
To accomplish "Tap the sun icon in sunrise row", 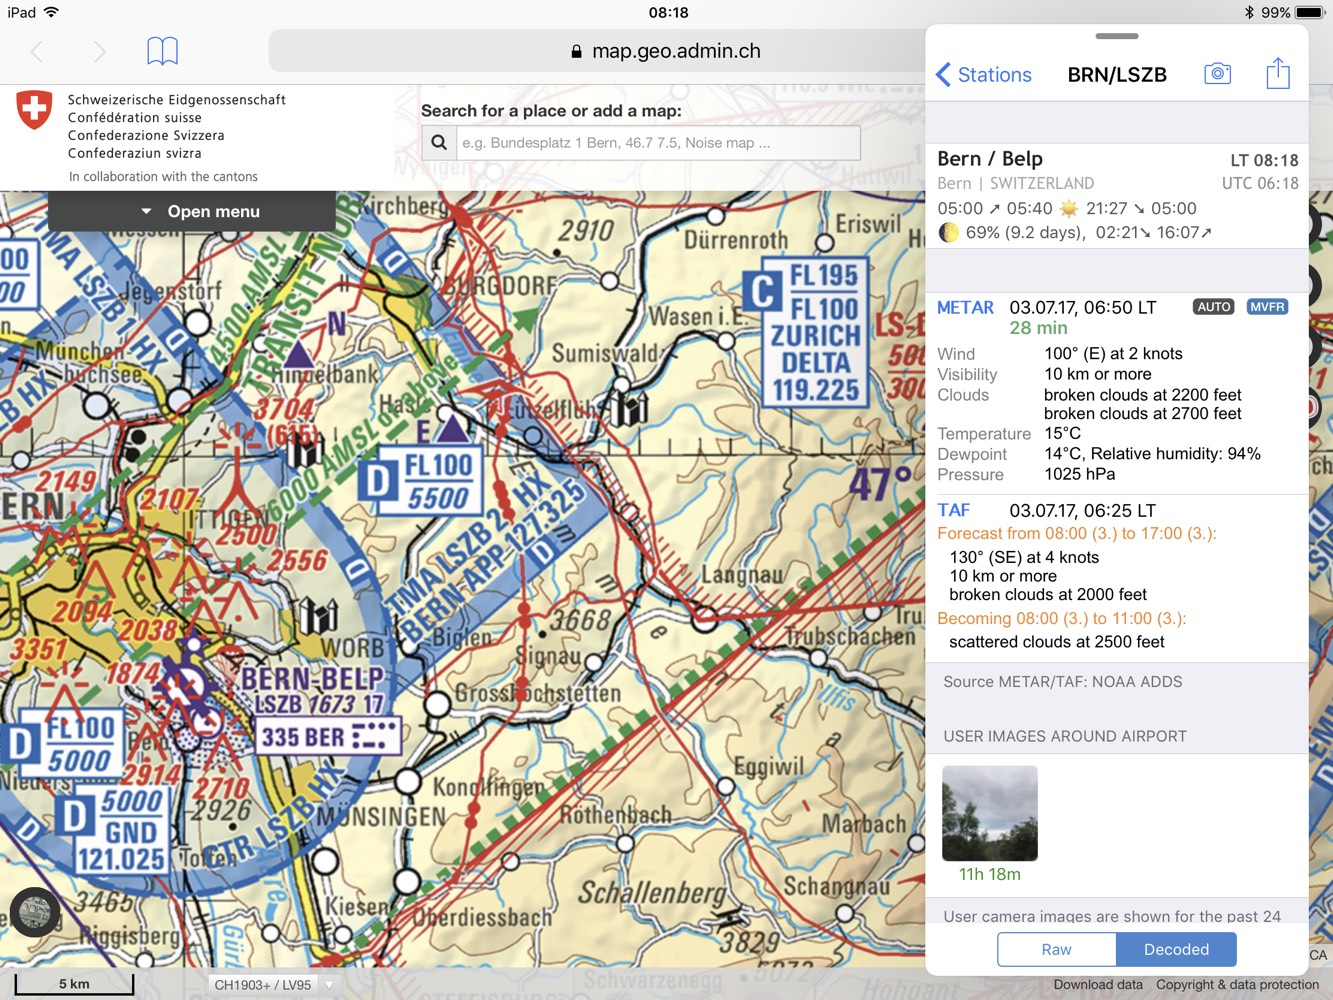I will click(1069, 209).
